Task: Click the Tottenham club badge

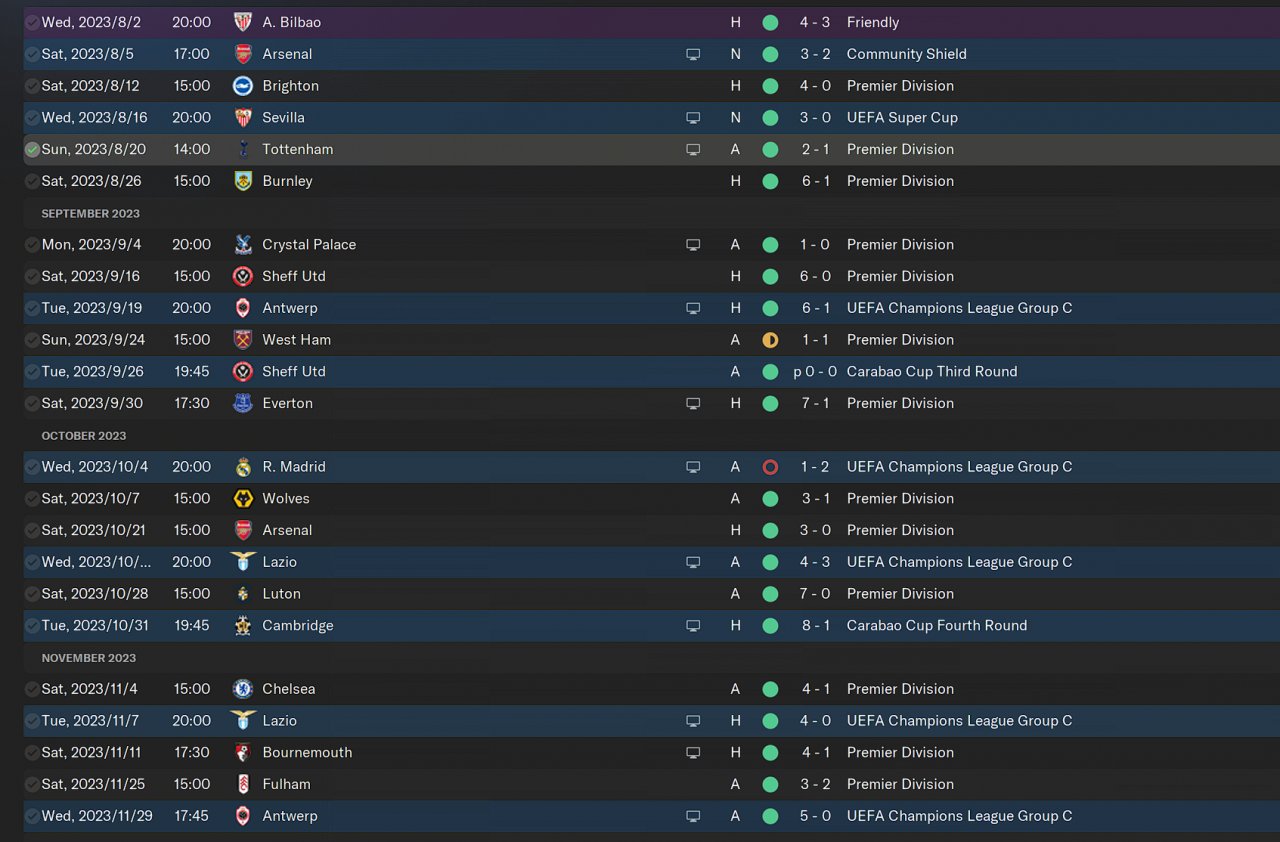Action: pyautogui.click(x=243, y=149)
